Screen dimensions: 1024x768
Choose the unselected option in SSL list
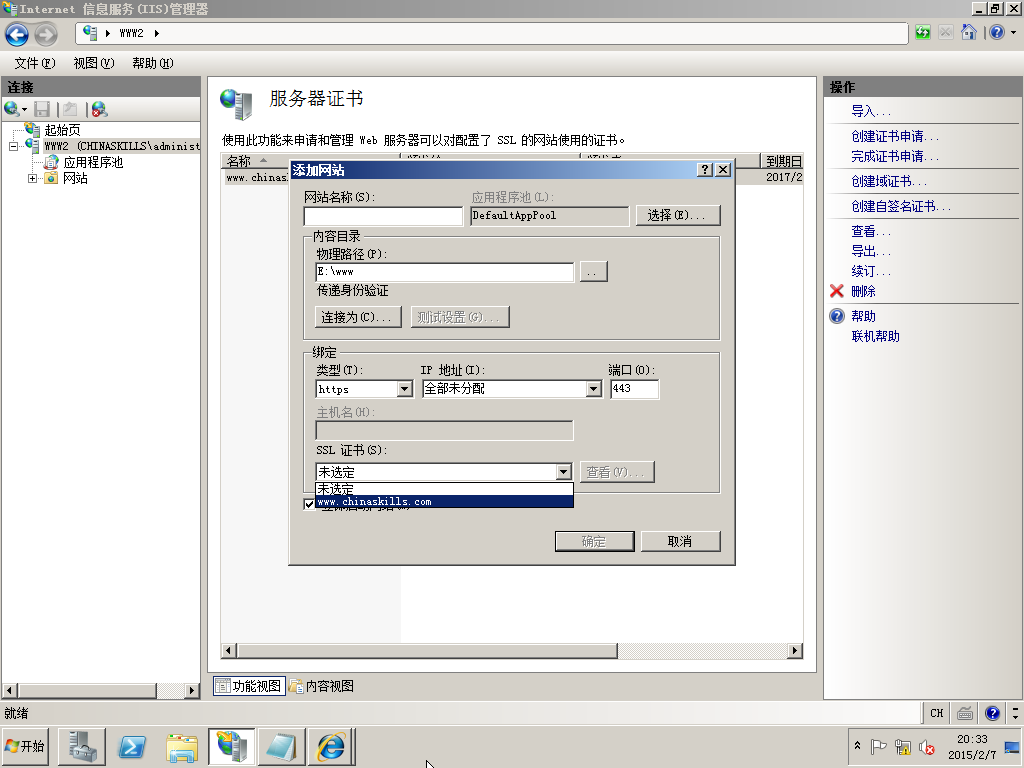pos(444,488)
